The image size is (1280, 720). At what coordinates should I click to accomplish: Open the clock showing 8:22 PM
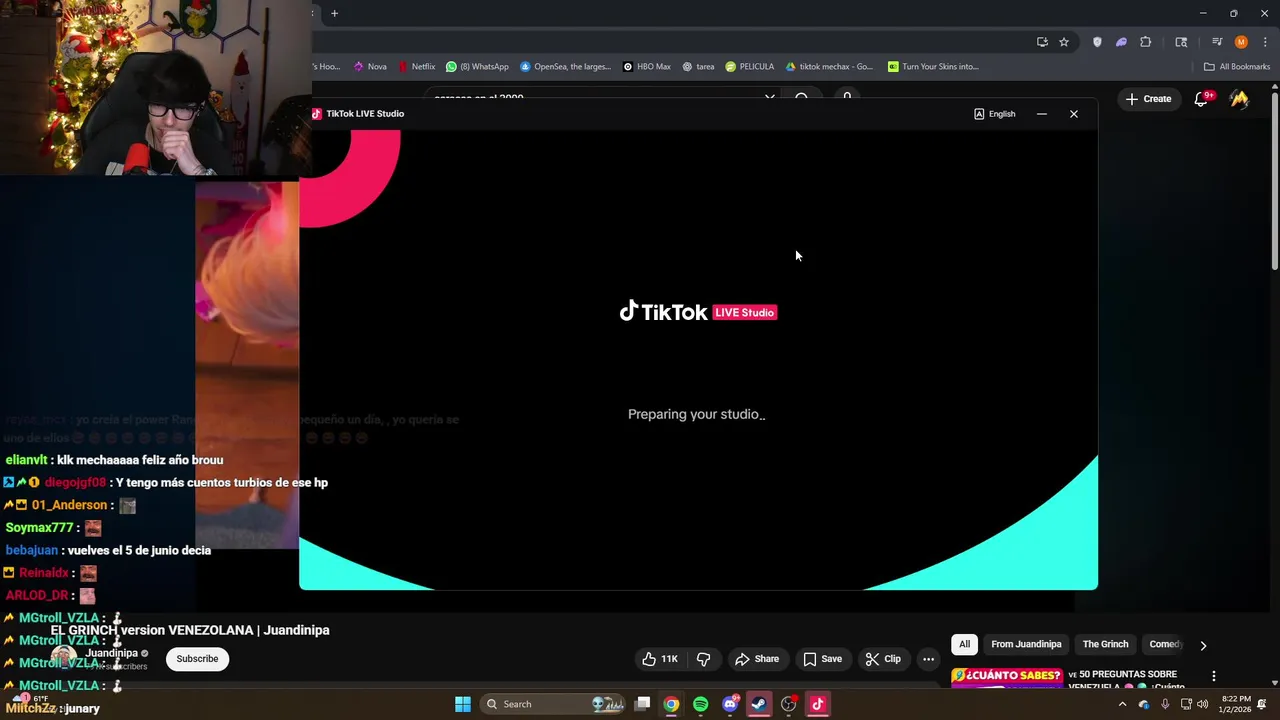pyautogui.click(x=1235, y=704)
